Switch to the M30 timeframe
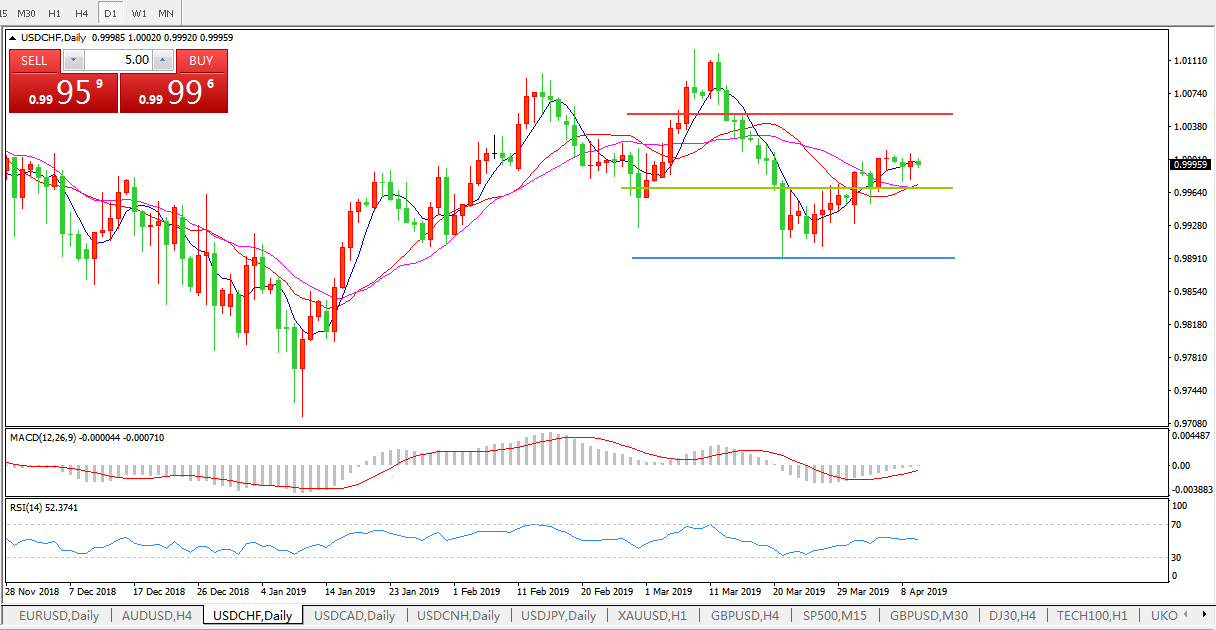 point(27,13)
